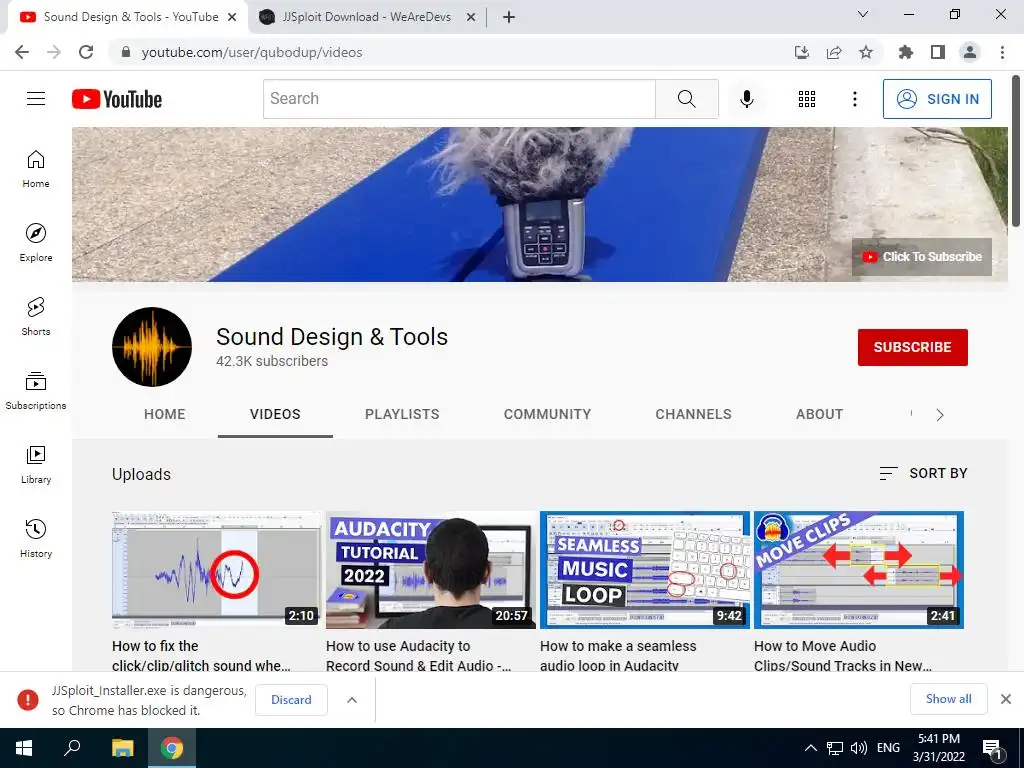The width and height of the screenshot is (1024, 768).
Task: Go to Home in sidebar
Action: (x=36, y=169)
